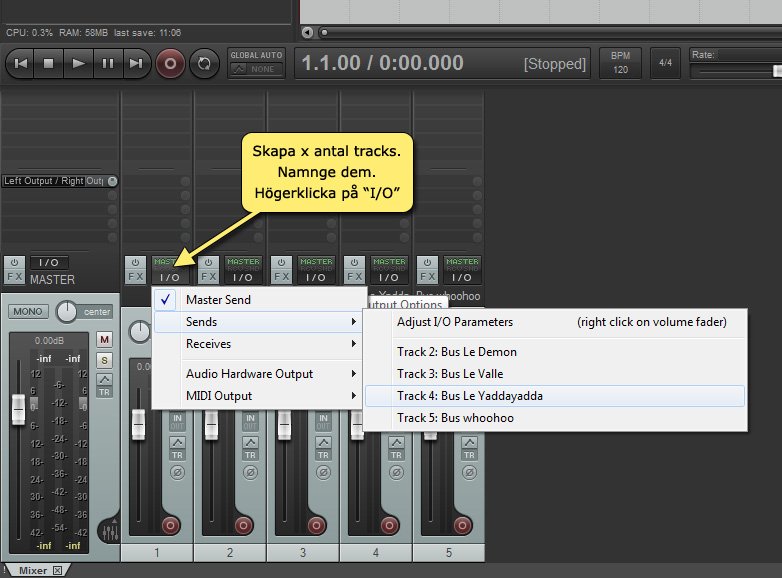The width and height of the screenshot is (782, 578).
Task: Open track 4 I/O routing button
Action: [389, 277]
